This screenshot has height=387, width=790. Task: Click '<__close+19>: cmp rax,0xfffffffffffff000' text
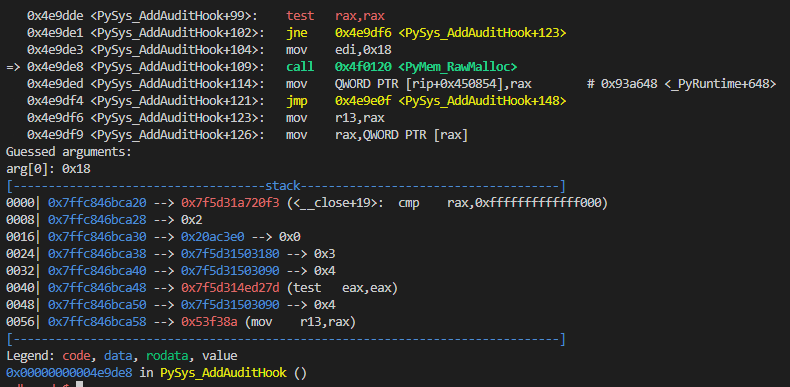click(x=447, y=203)
